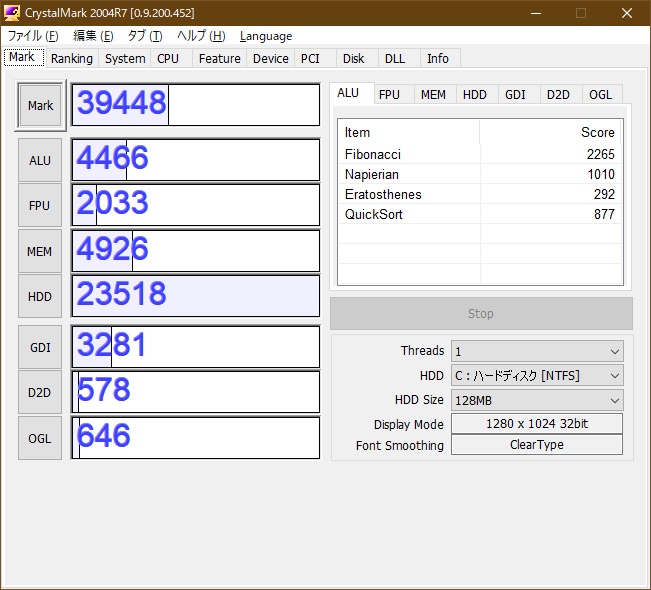Start the HDD benchmark button
651x590 pixels.
click(x=40, y=296)
